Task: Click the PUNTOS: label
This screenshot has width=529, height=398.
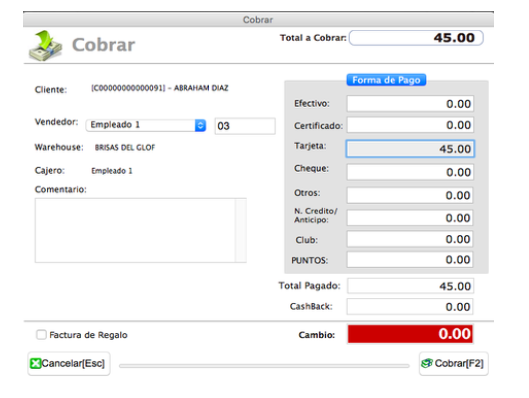Action: [x=310, y=260]
